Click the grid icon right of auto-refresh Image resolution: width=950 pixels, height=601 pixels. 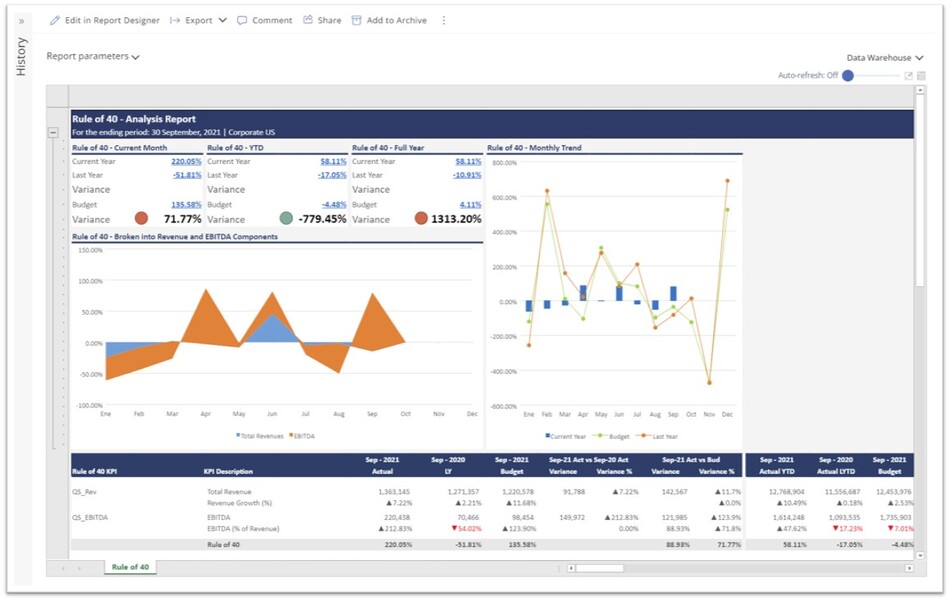pyautogui.click(x=921, y=76)
